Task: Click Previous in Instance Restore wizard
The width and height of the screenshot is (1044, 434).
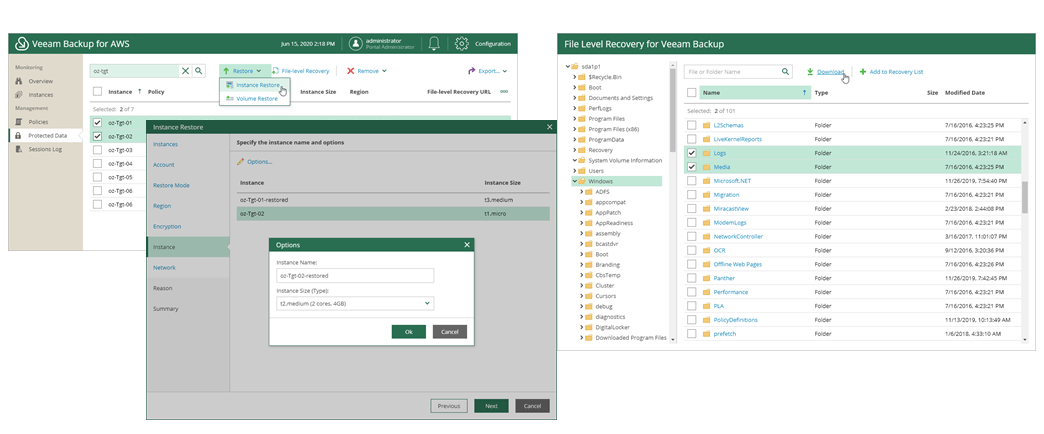Action: point(449,406)
